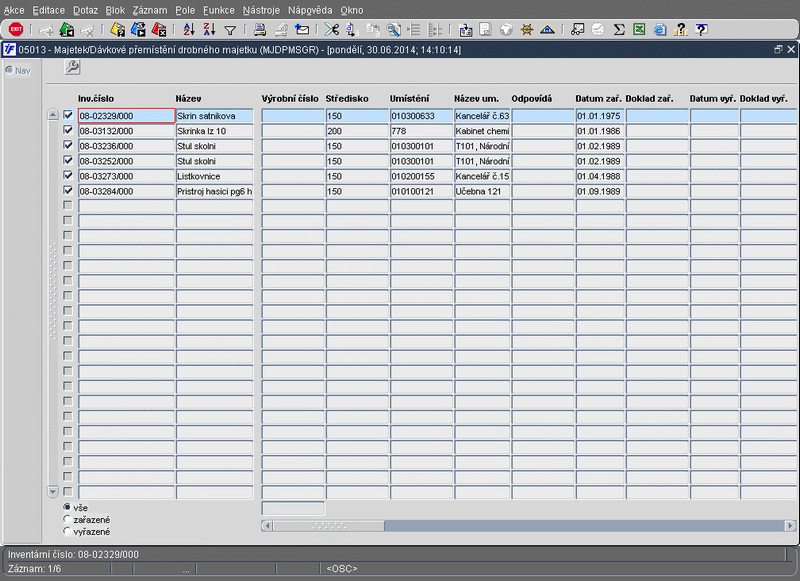800x581 pixels.
Task: Click the empty field below Výrobní číslo column
Action: [293, 508]
